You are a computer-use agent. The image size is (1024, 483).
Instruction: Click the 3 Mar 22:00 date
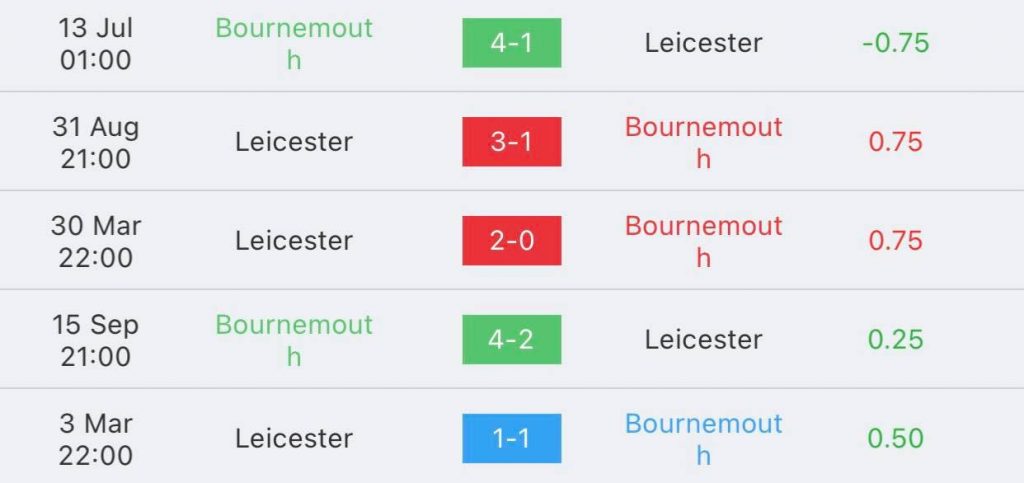[95, 439]
